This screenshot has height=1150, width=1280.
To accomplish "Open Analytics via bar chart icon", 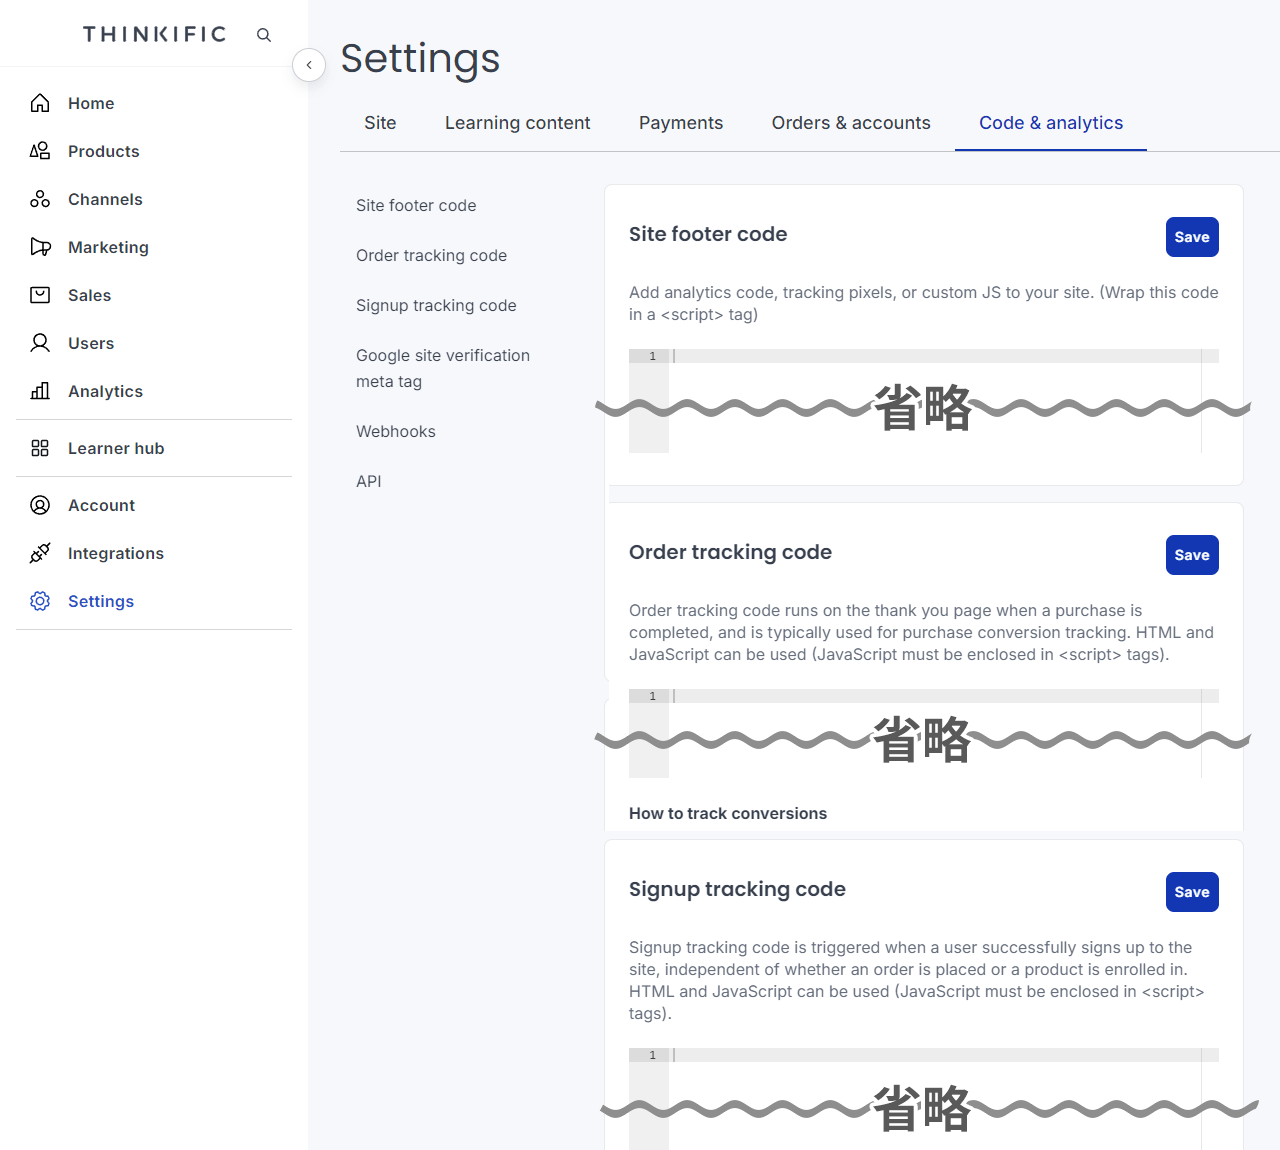I will (x=40, y=391).
